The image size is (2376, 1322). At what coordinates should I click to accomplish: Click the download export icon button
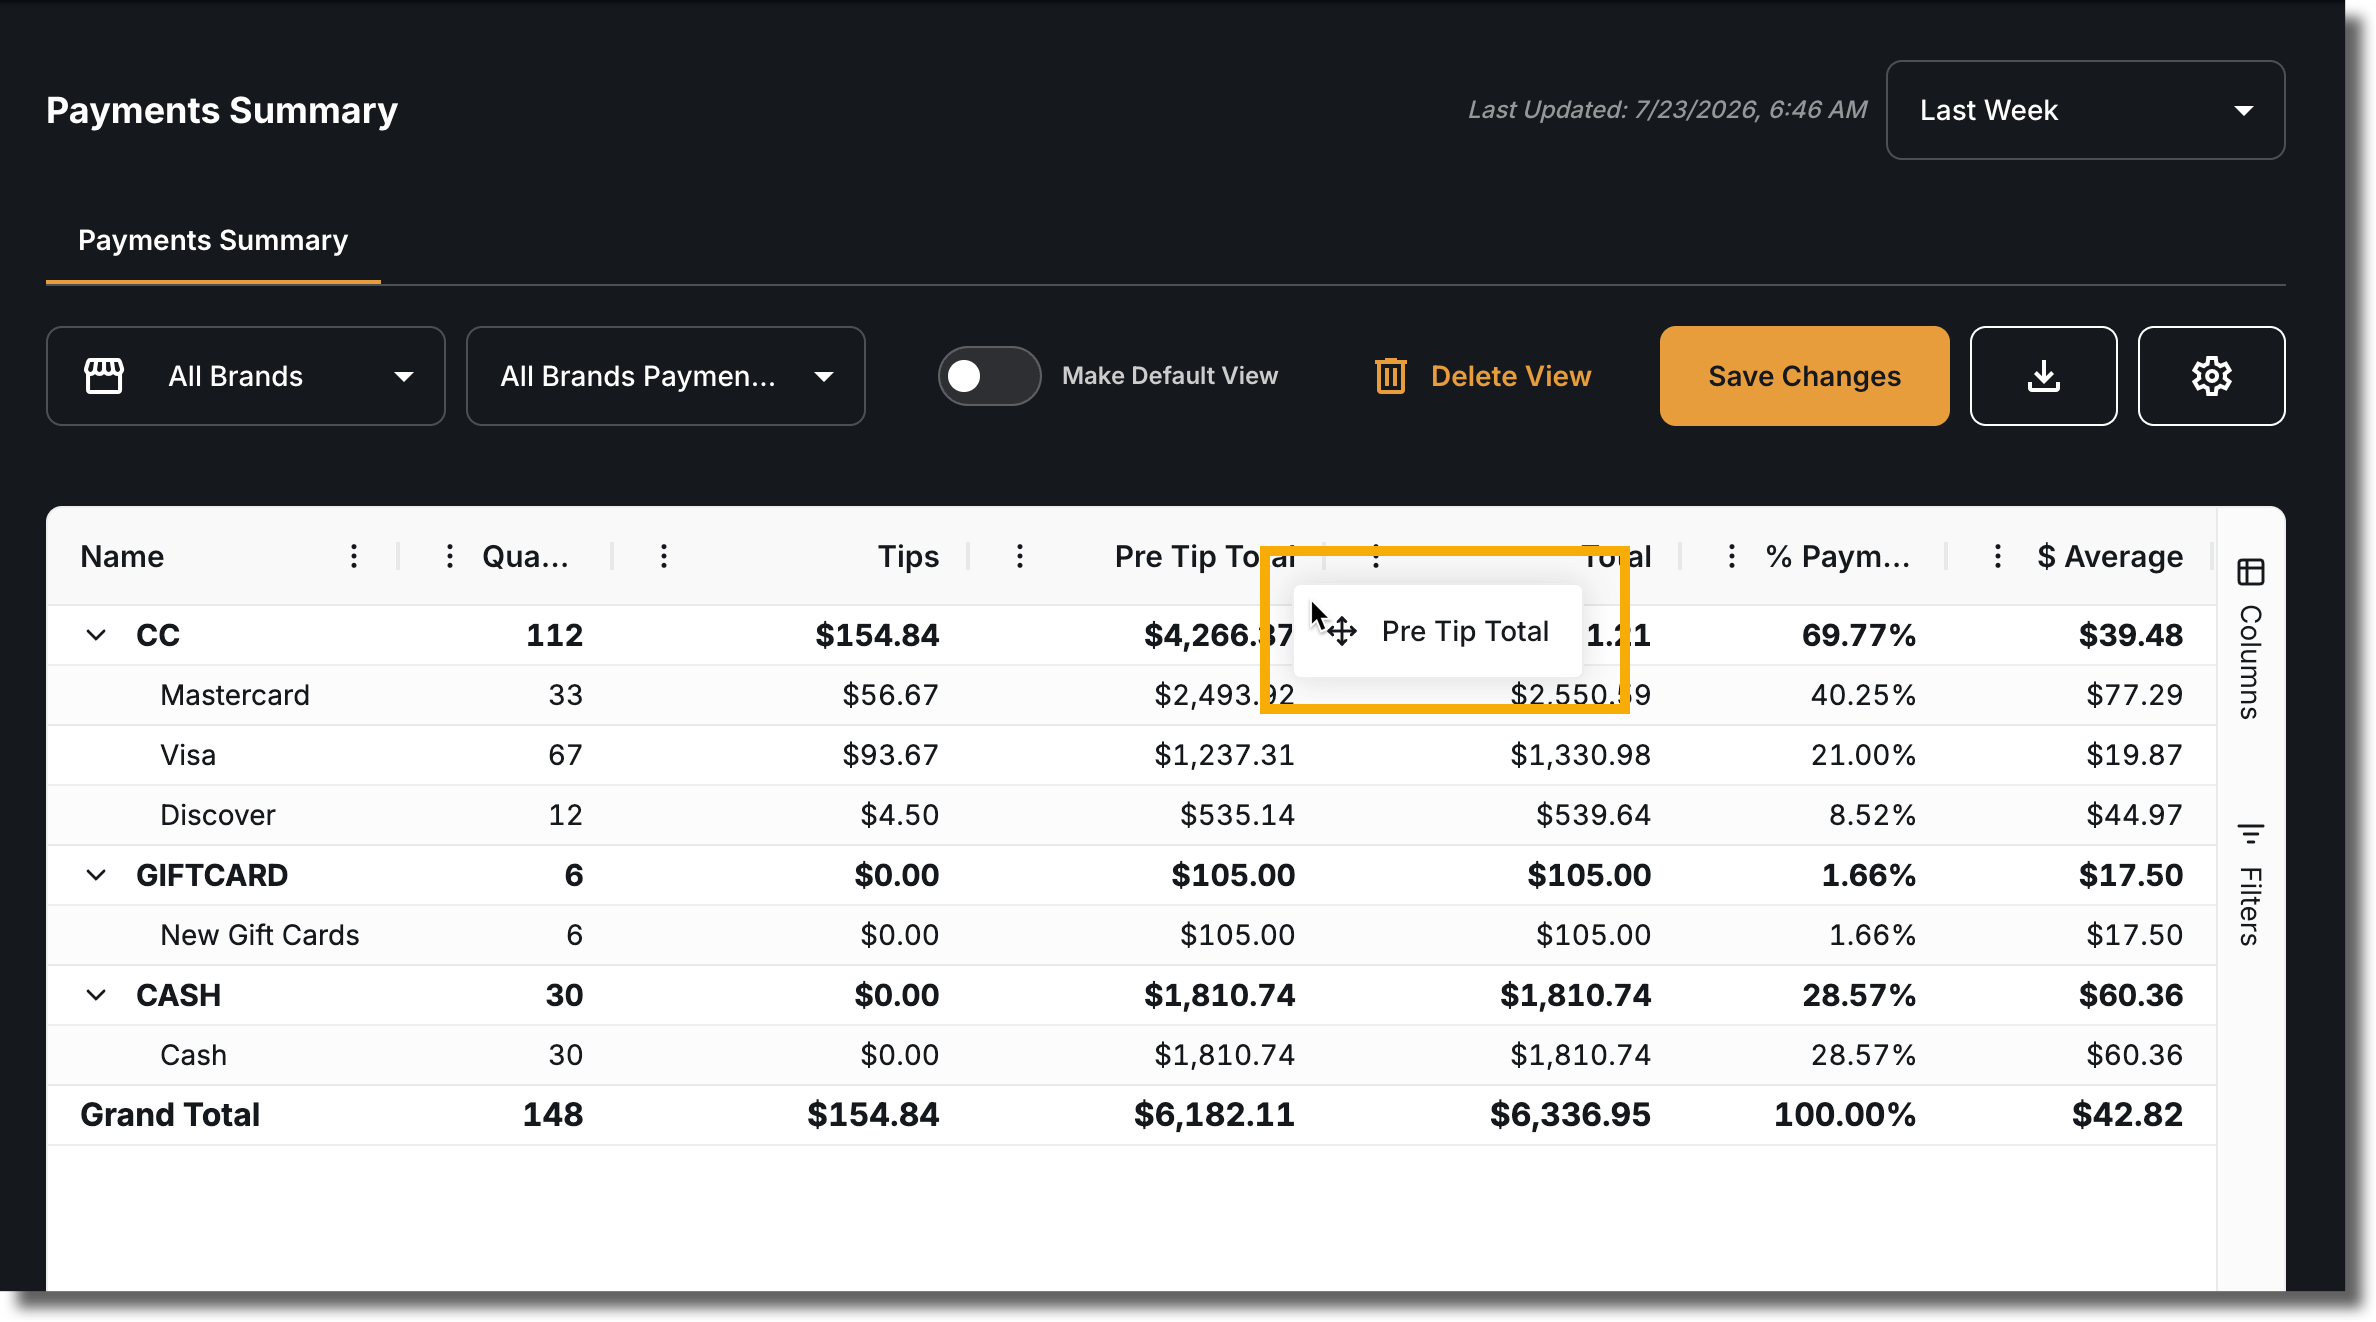coord(2043,376)
